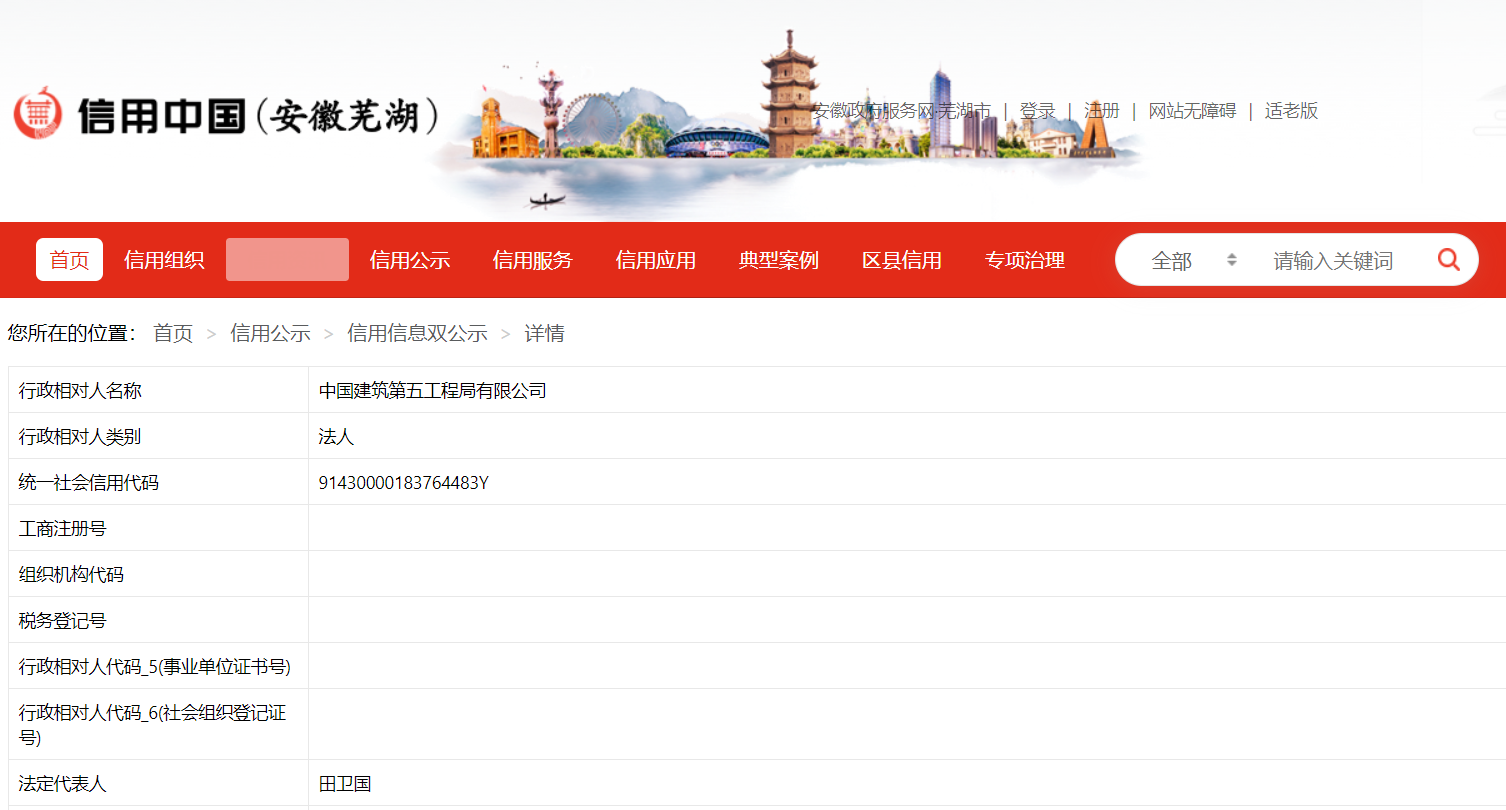Click the 详情 breadcrumb item
This screenshot has width=1506, height=810.
coord(545,333)
